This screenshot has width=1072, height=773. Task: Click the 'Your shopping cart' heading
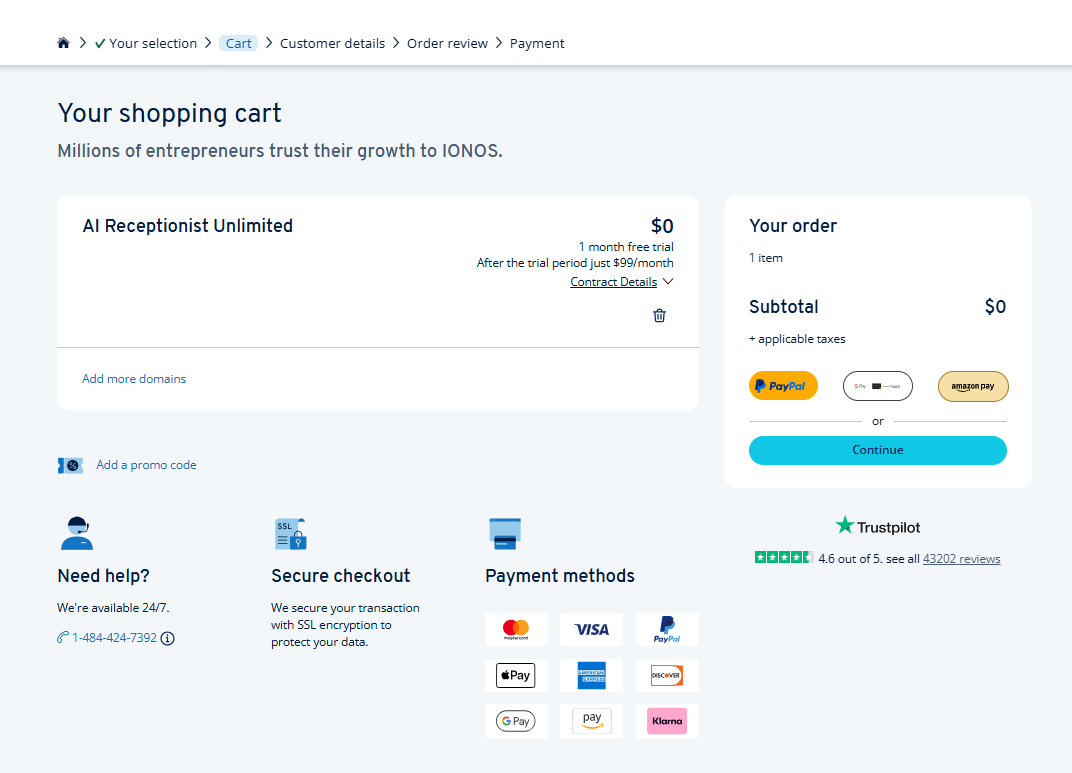[170, 113]
